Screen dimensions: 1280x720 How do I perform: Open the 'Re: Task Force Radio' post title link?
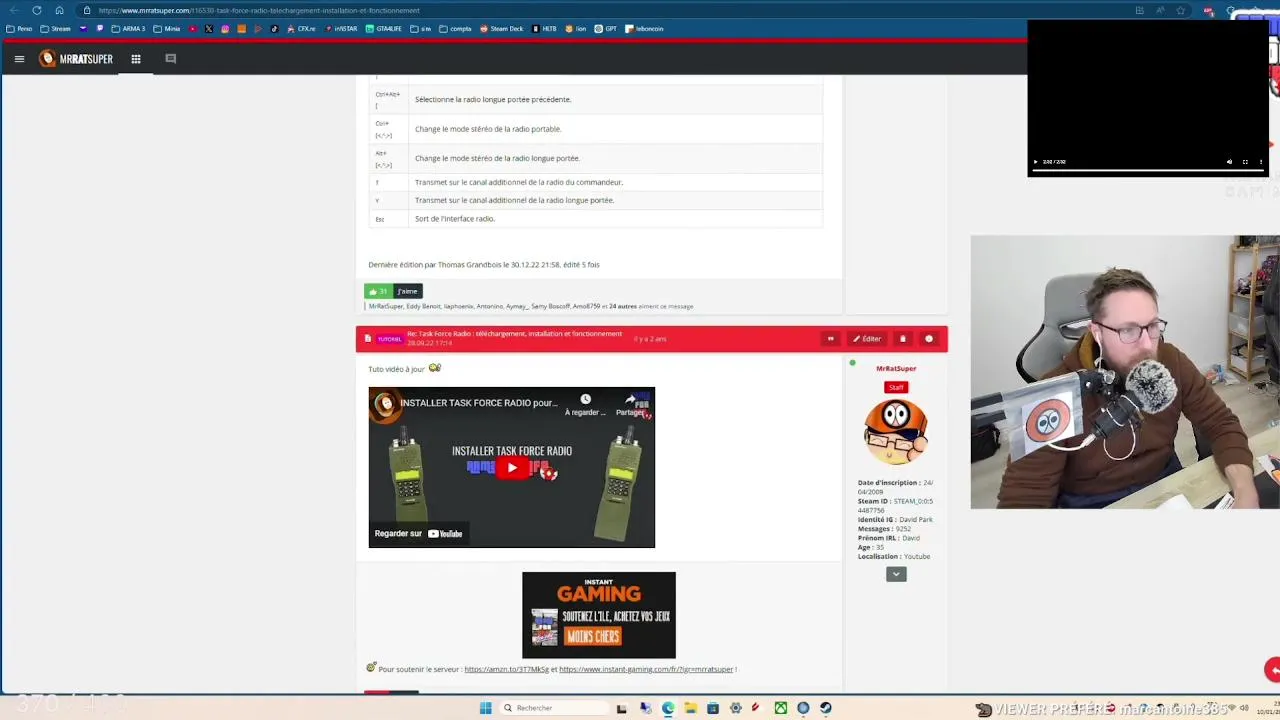pos(514,334)
